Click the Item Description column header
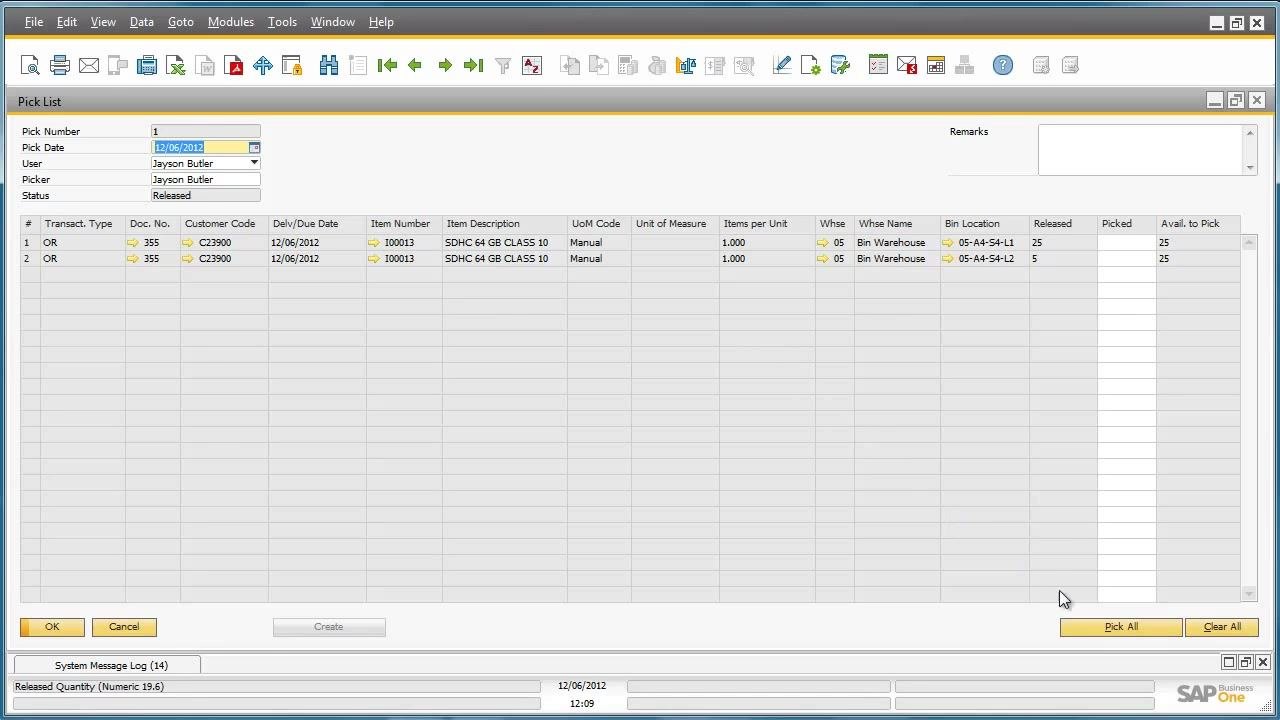This screenshot has height=720, width=1280. point(505,224)
